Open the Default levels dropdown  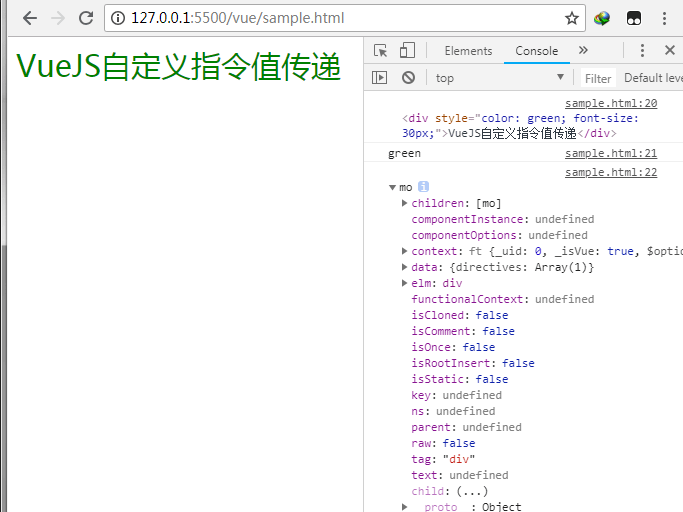pos(653,78)
